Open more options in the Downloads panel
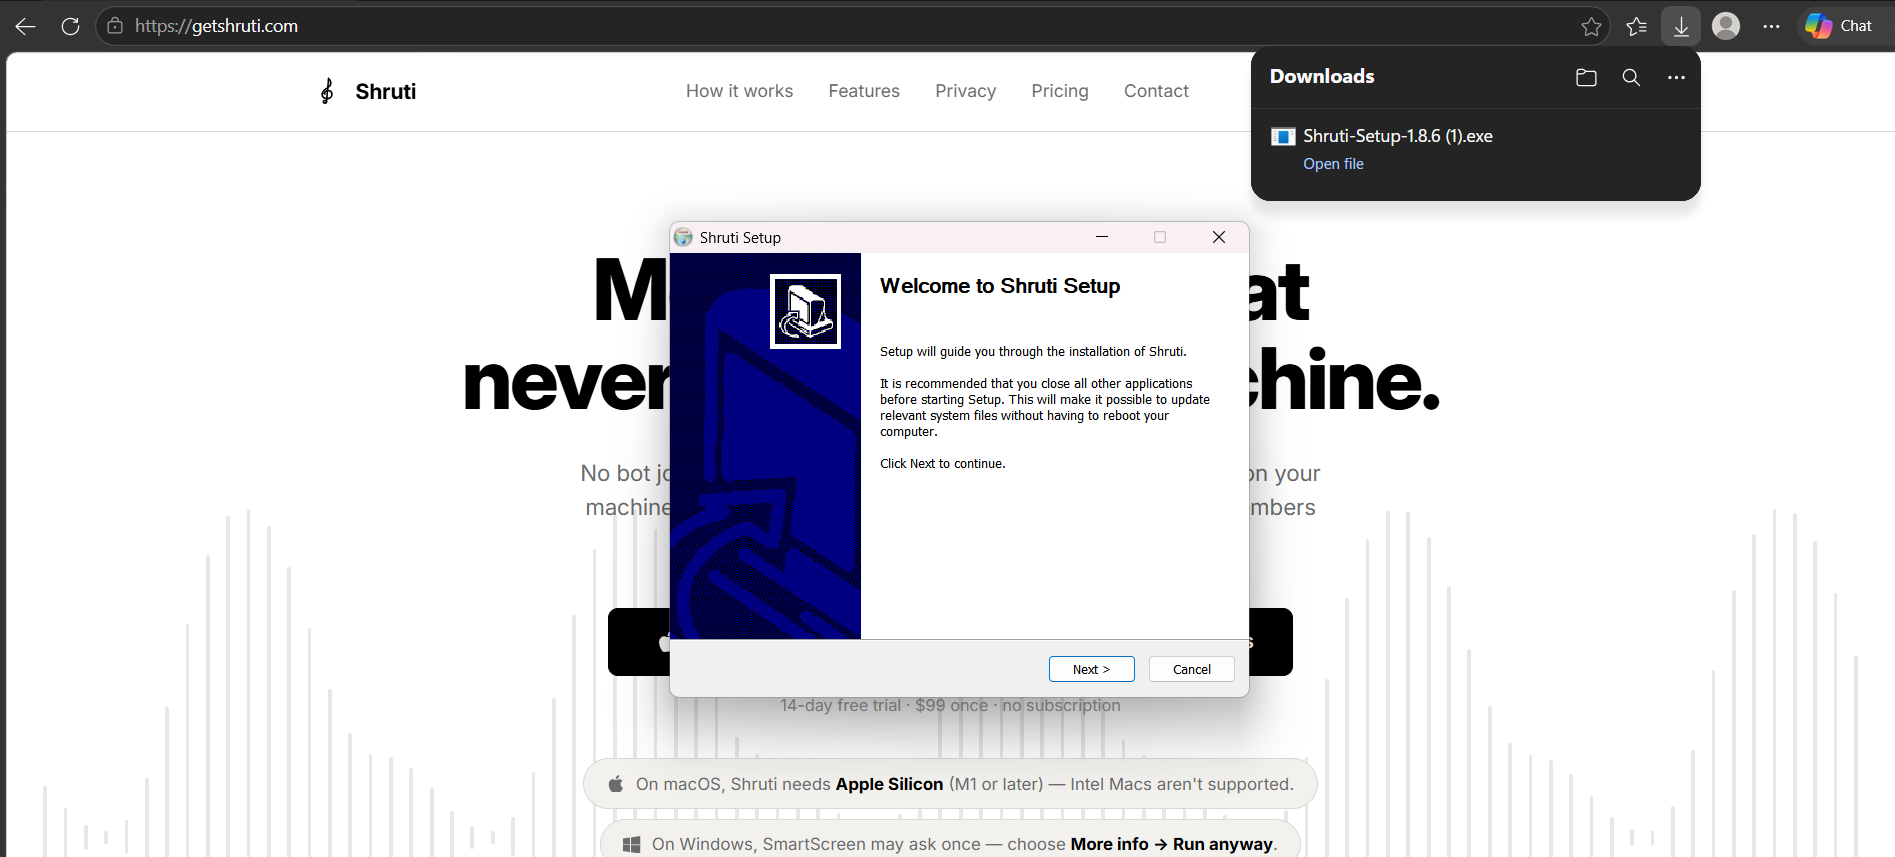Viewport: 1895px width, 857px height. point(1676,77)
